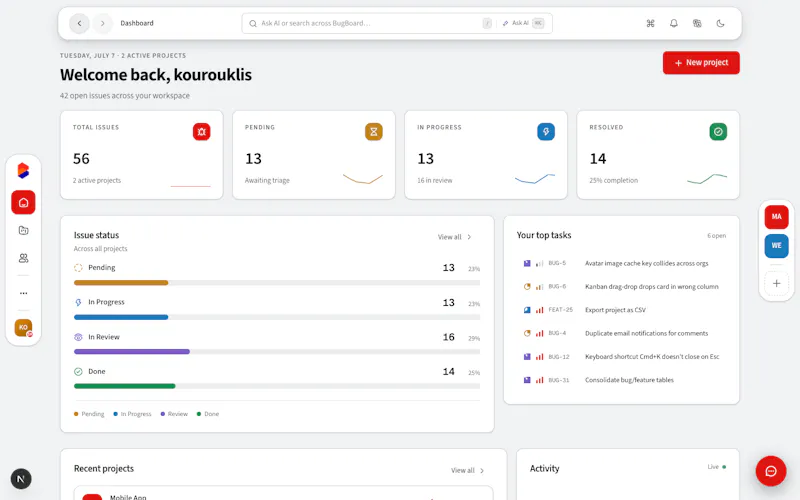Viewport: 800px width, 500px height.
Task: Click the orange Pending progress bar
Action: [121, 283]
